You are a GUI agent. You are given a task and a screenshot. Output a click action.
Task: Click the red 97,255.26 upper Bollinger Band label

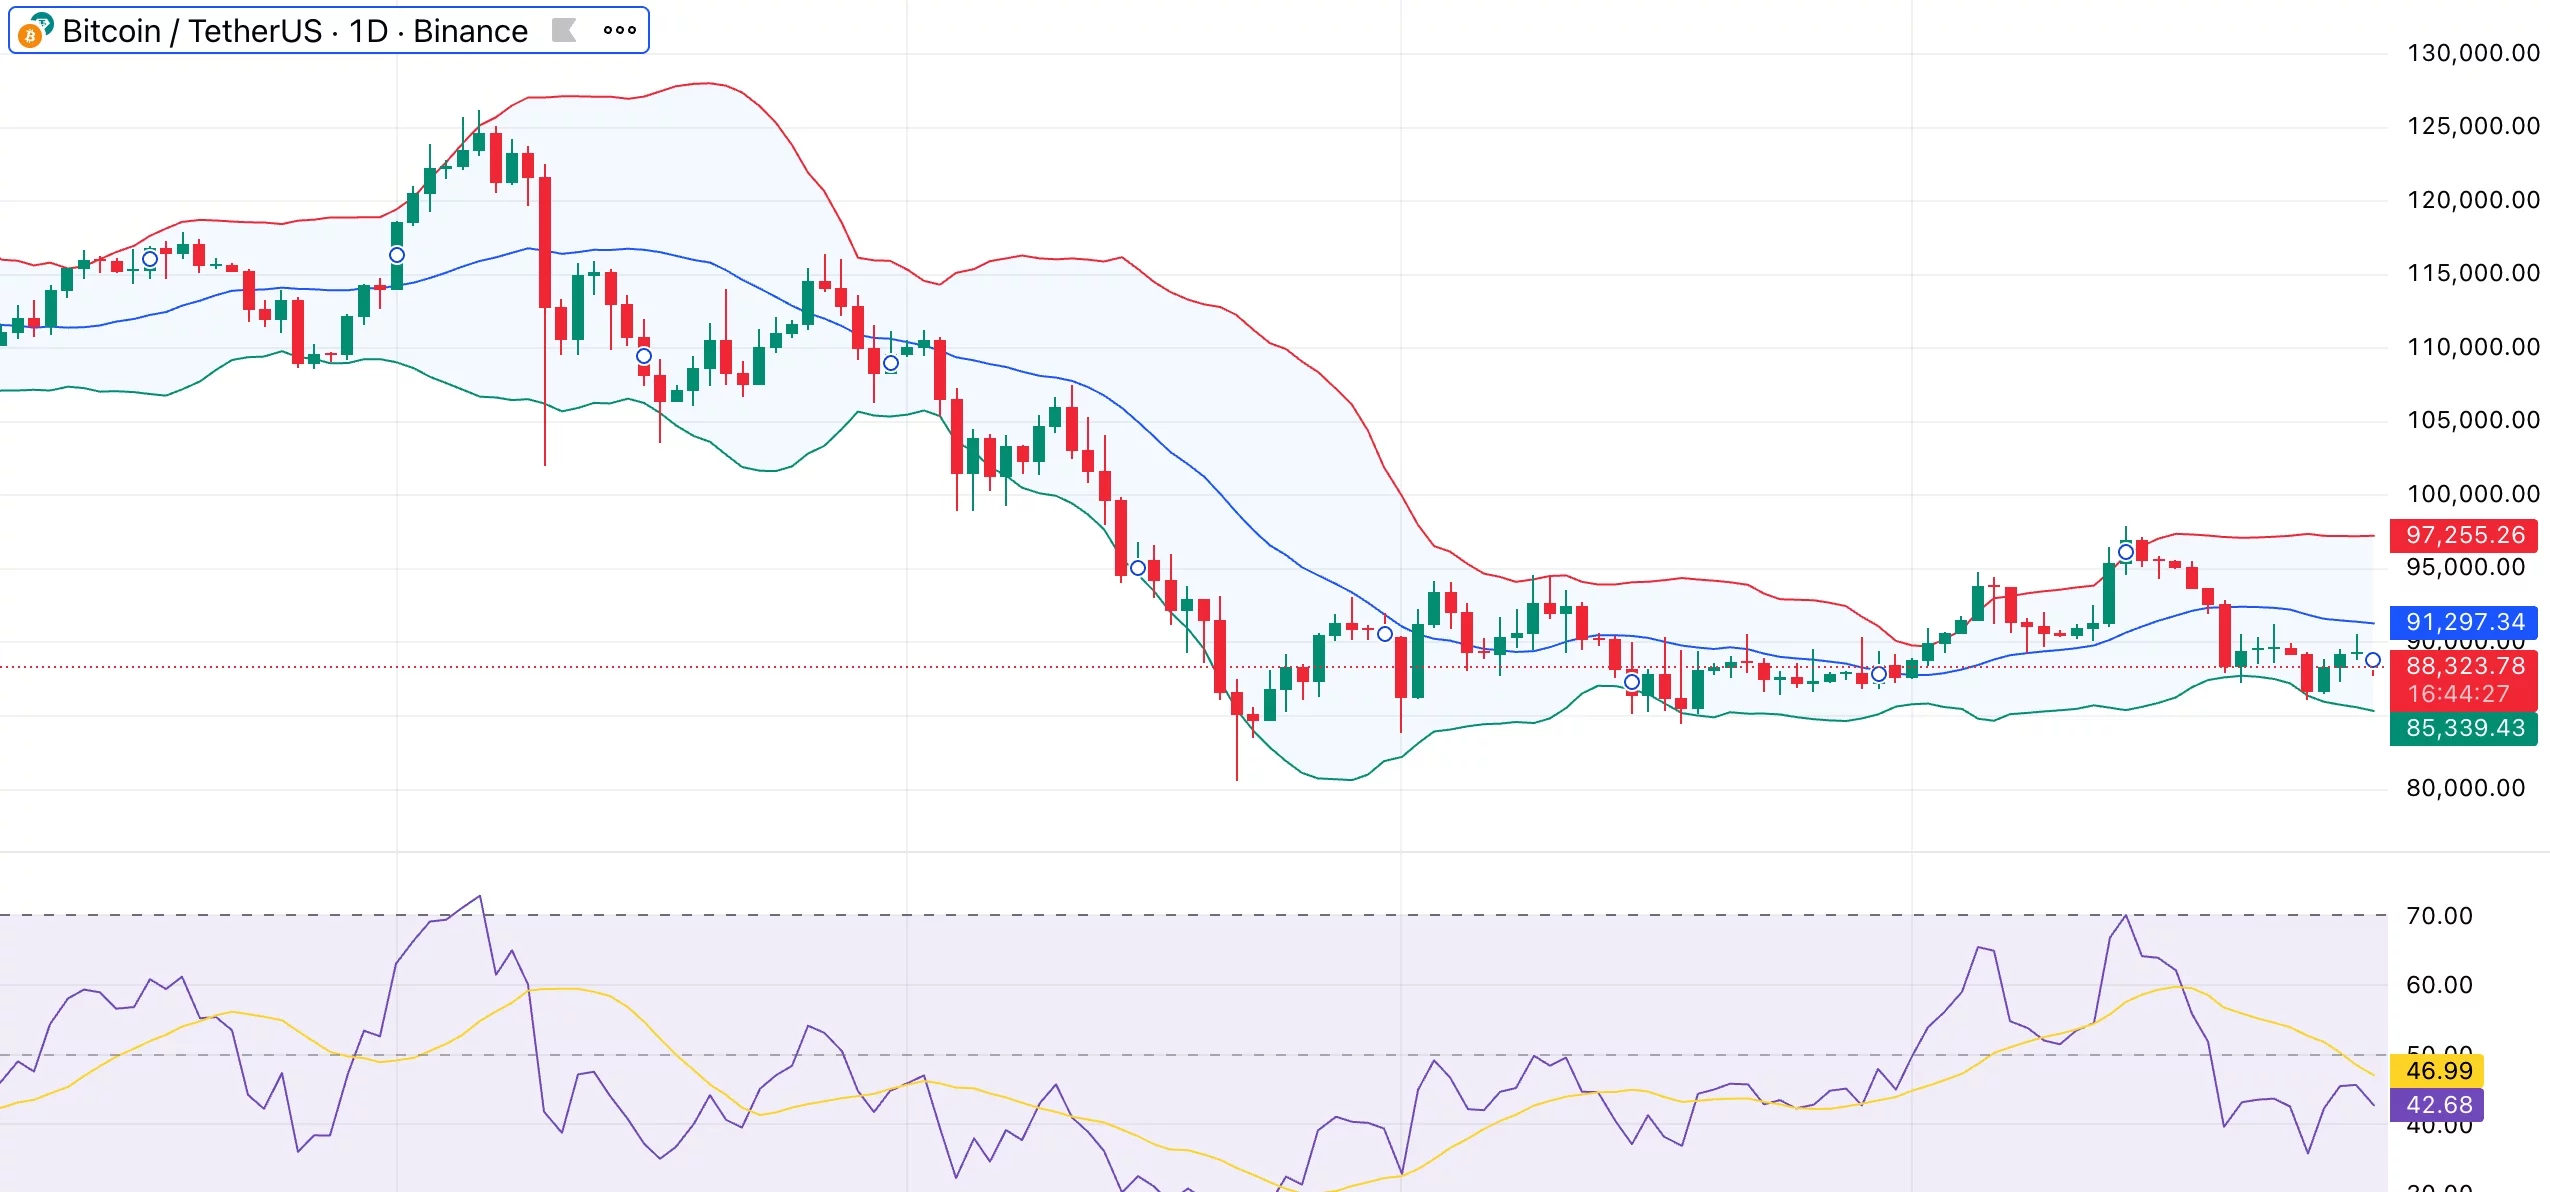tap(2464, 536)
